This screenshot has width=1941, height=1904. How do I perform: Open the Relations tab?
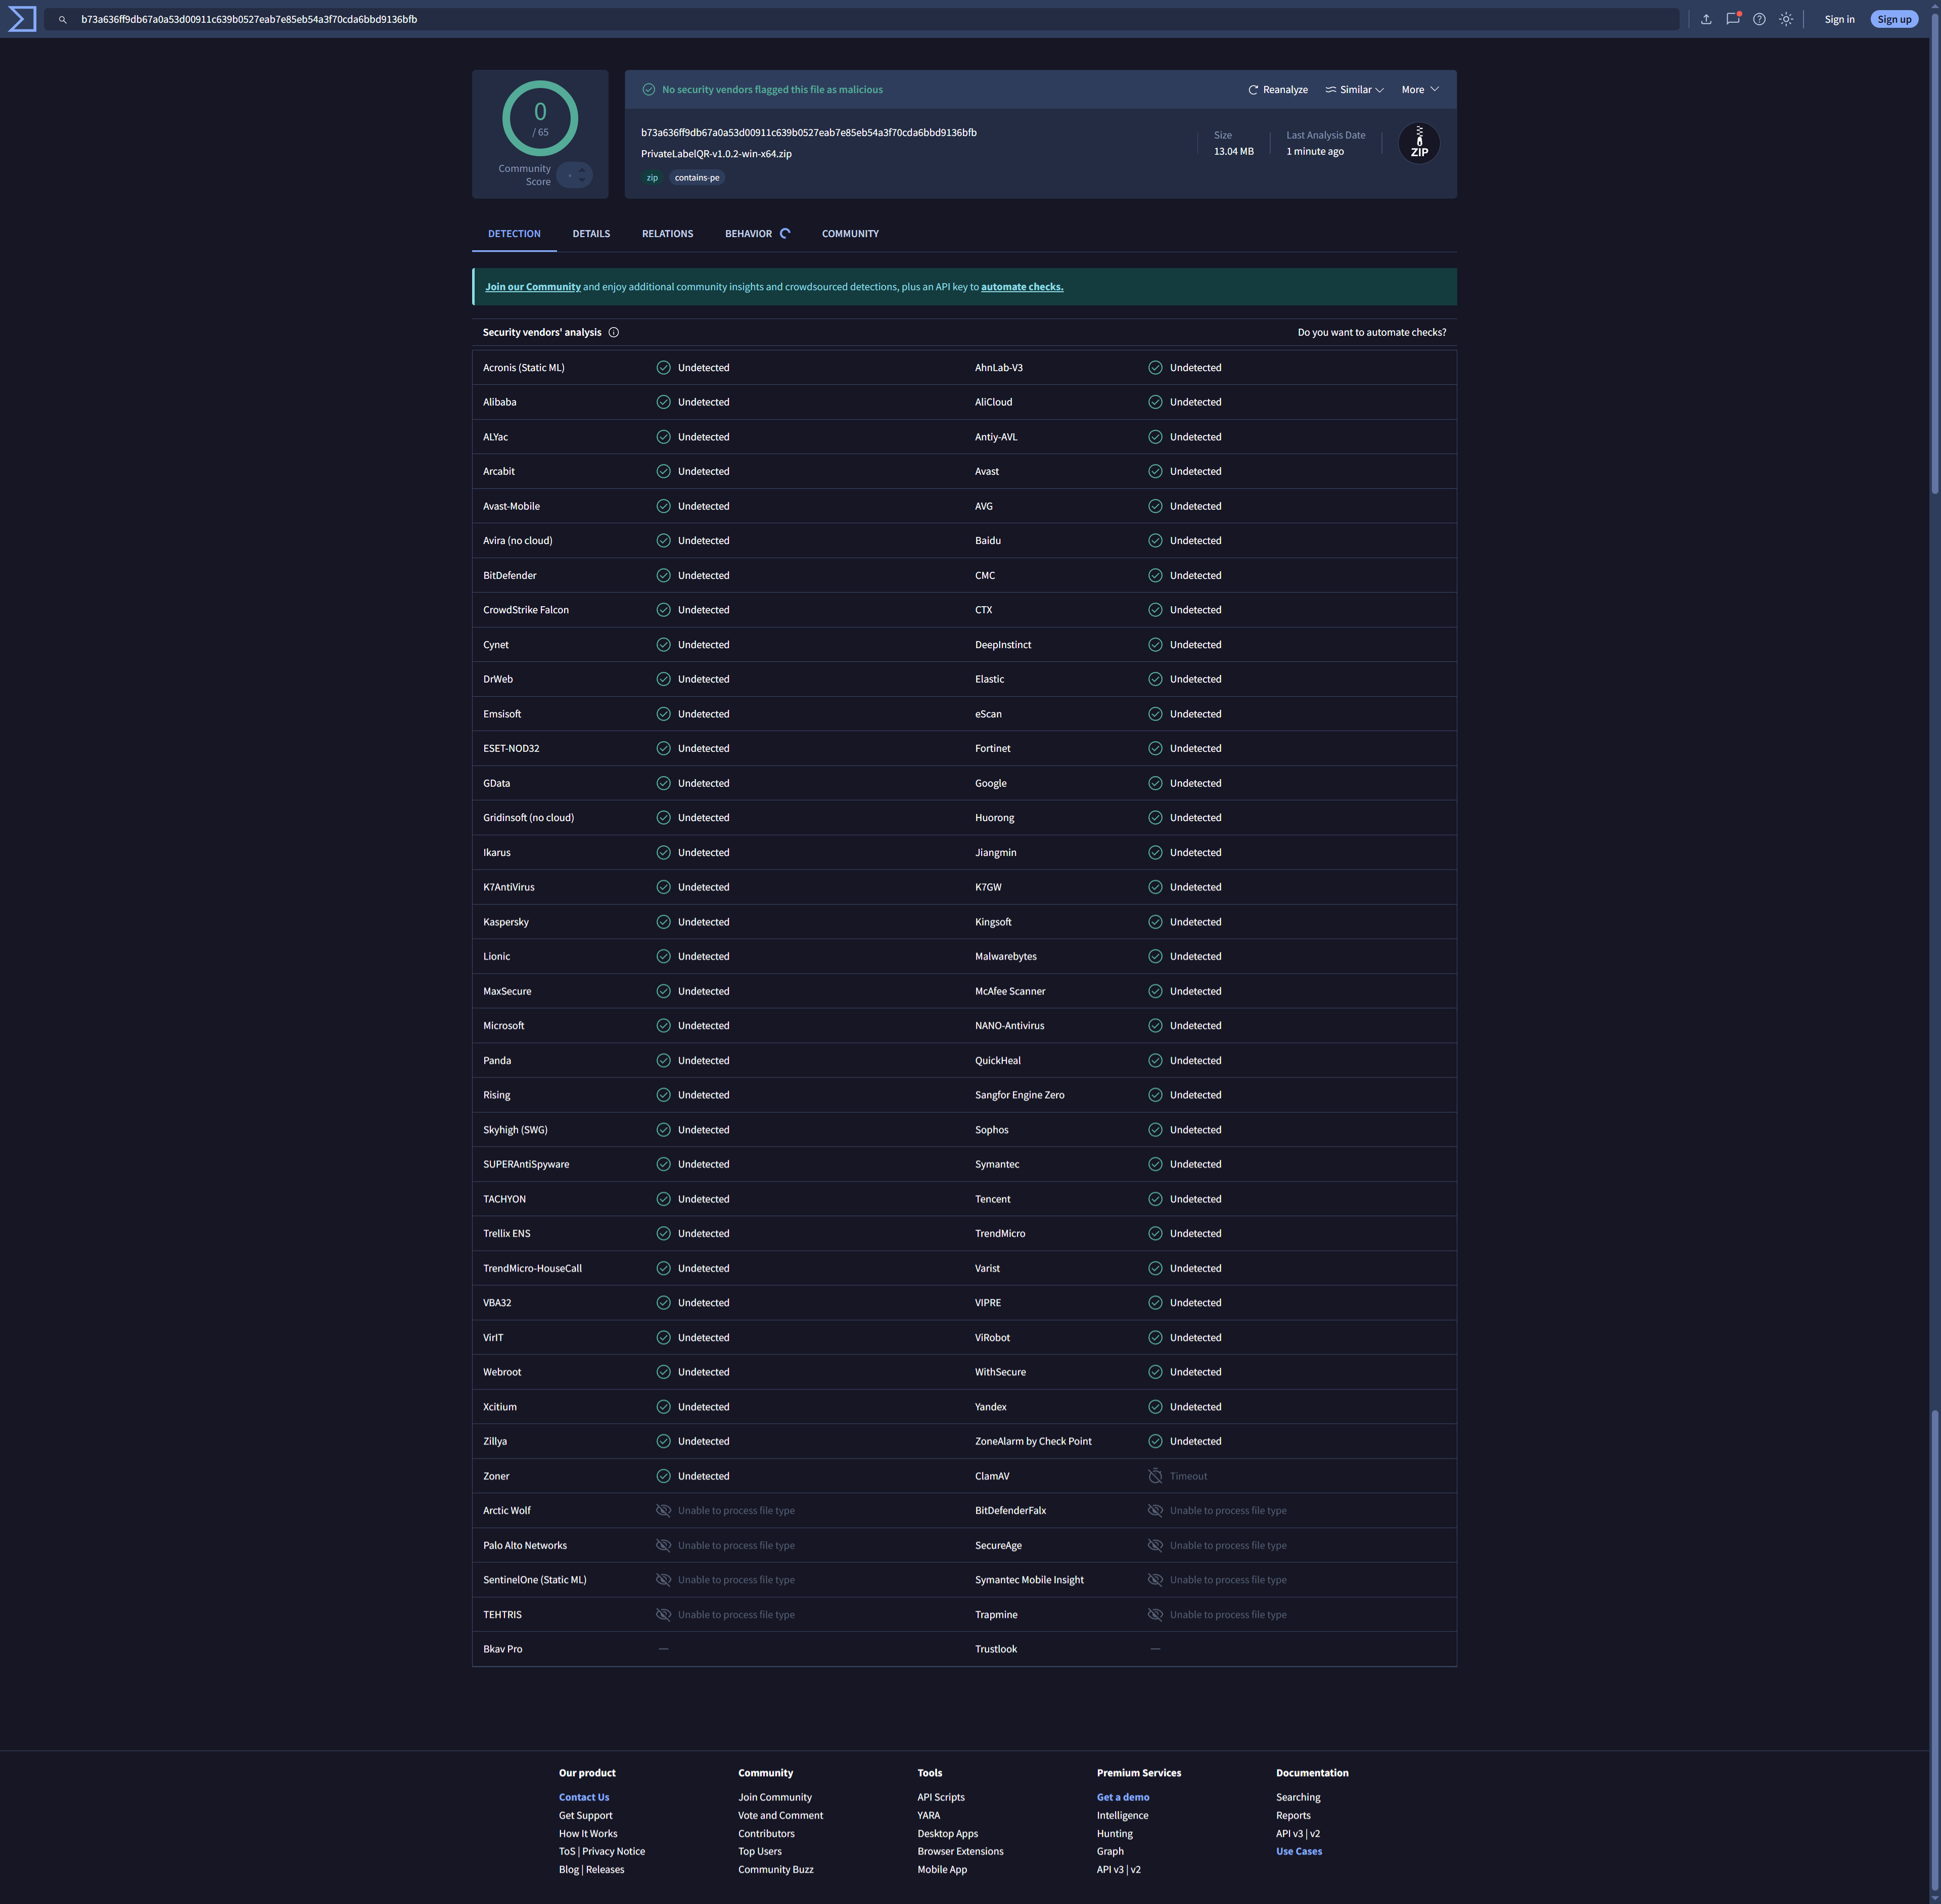coord(667,234)
